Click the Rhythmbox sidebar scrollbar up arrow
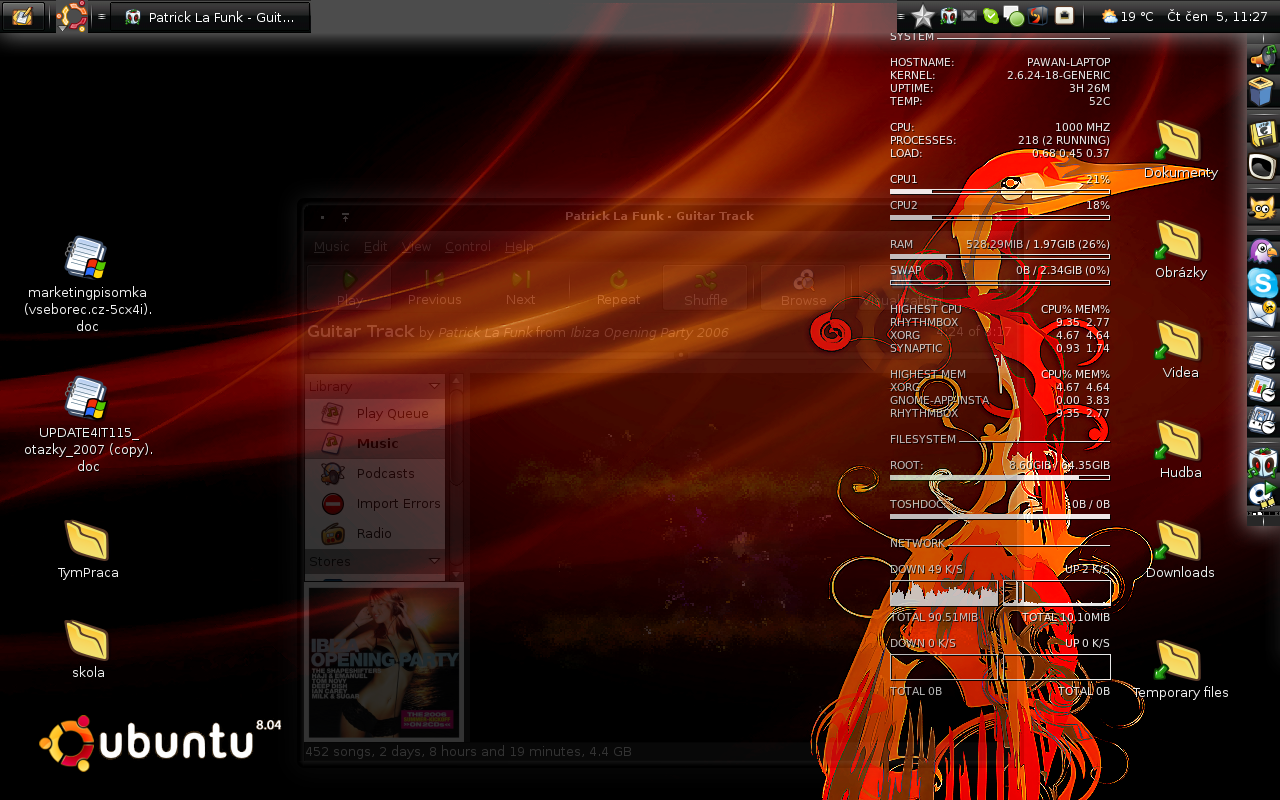Screen dimensions: 1280x800 coord(457,381)
